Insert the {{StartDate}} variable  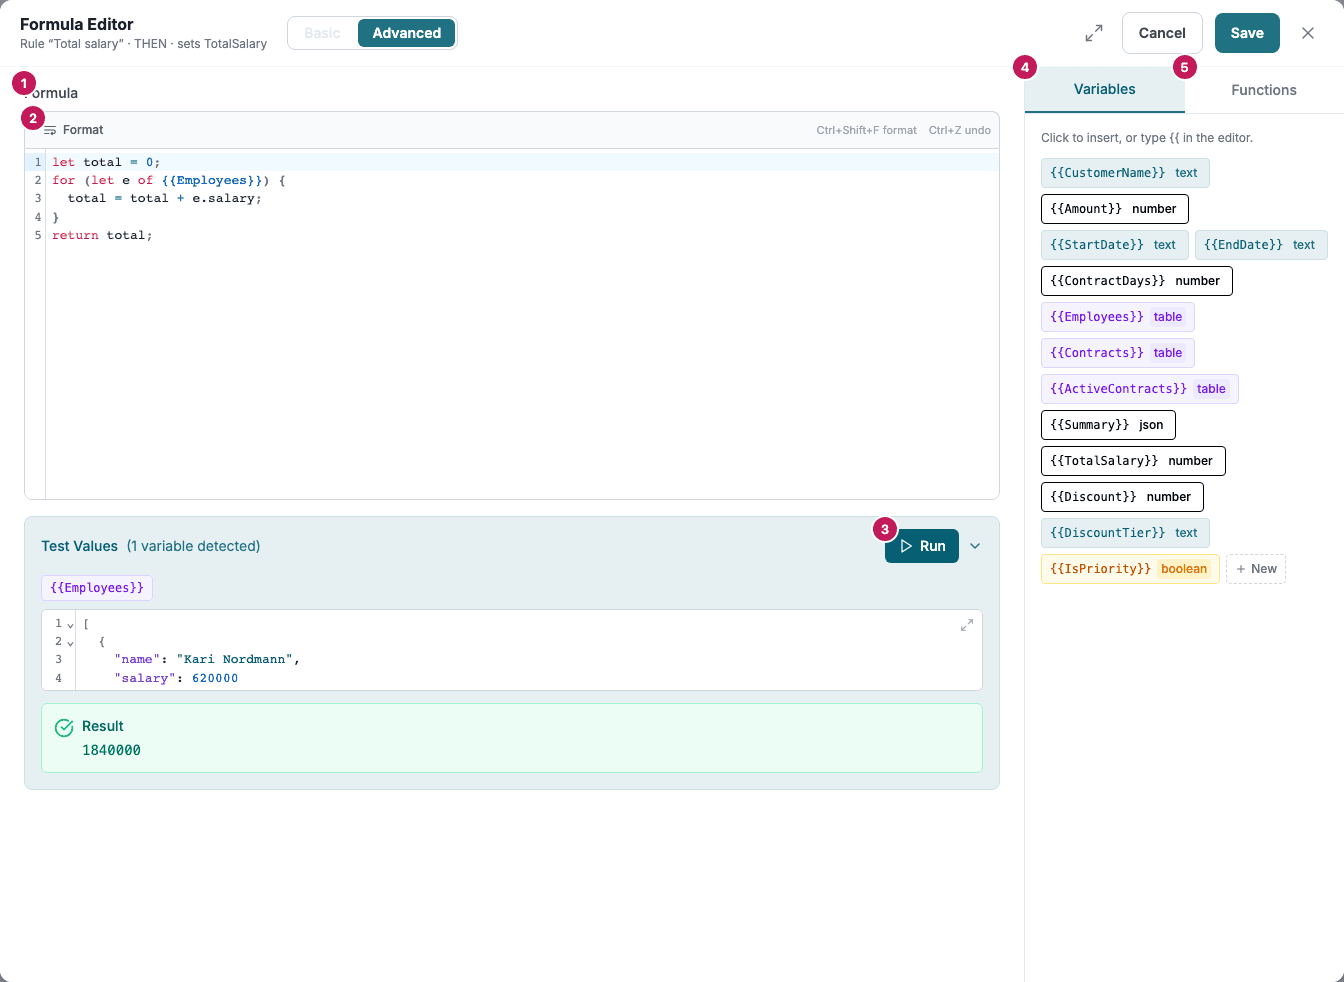1115,245
